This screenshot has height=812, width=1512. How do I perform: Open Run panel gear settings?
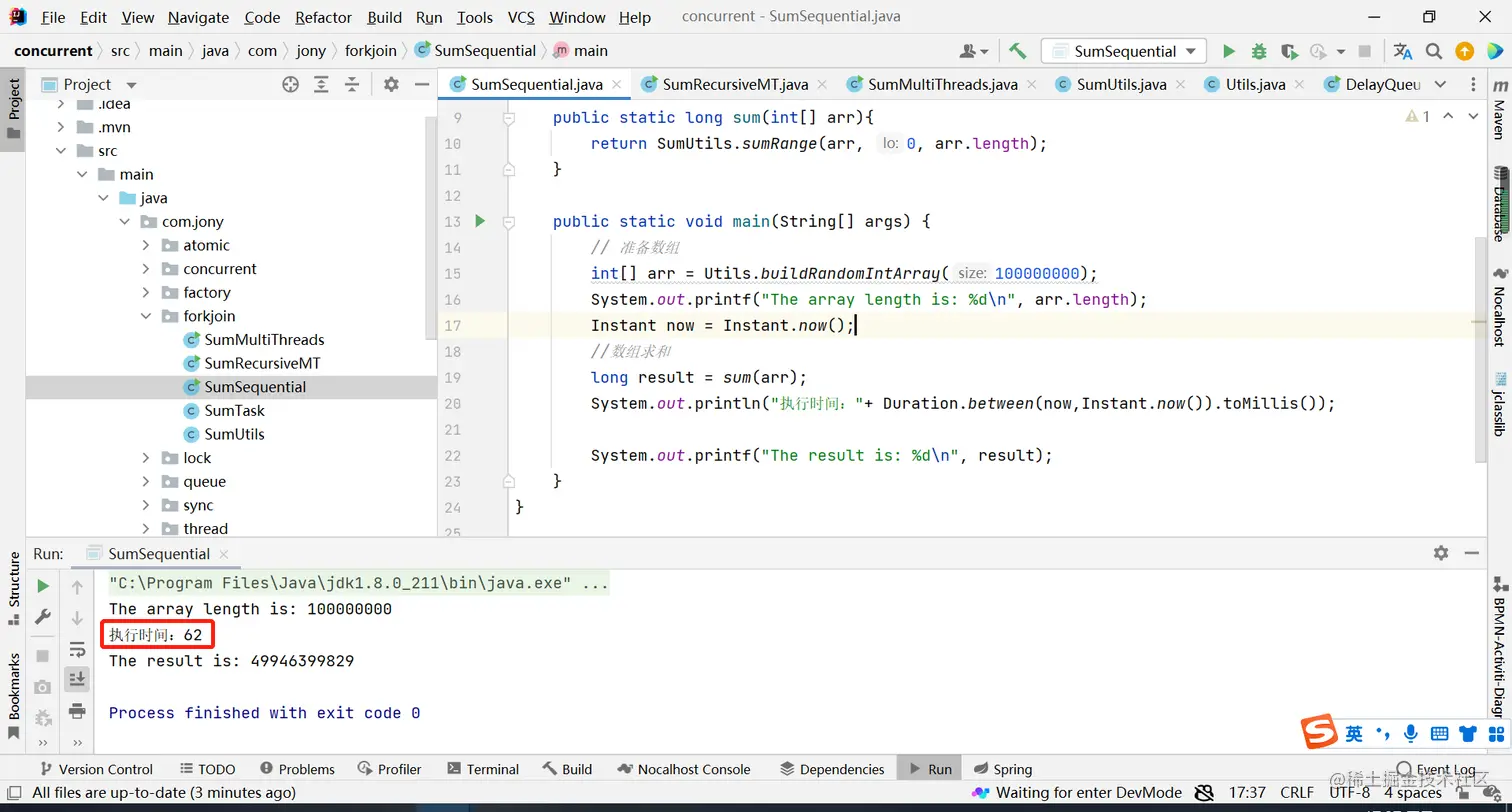(1441, 553)
